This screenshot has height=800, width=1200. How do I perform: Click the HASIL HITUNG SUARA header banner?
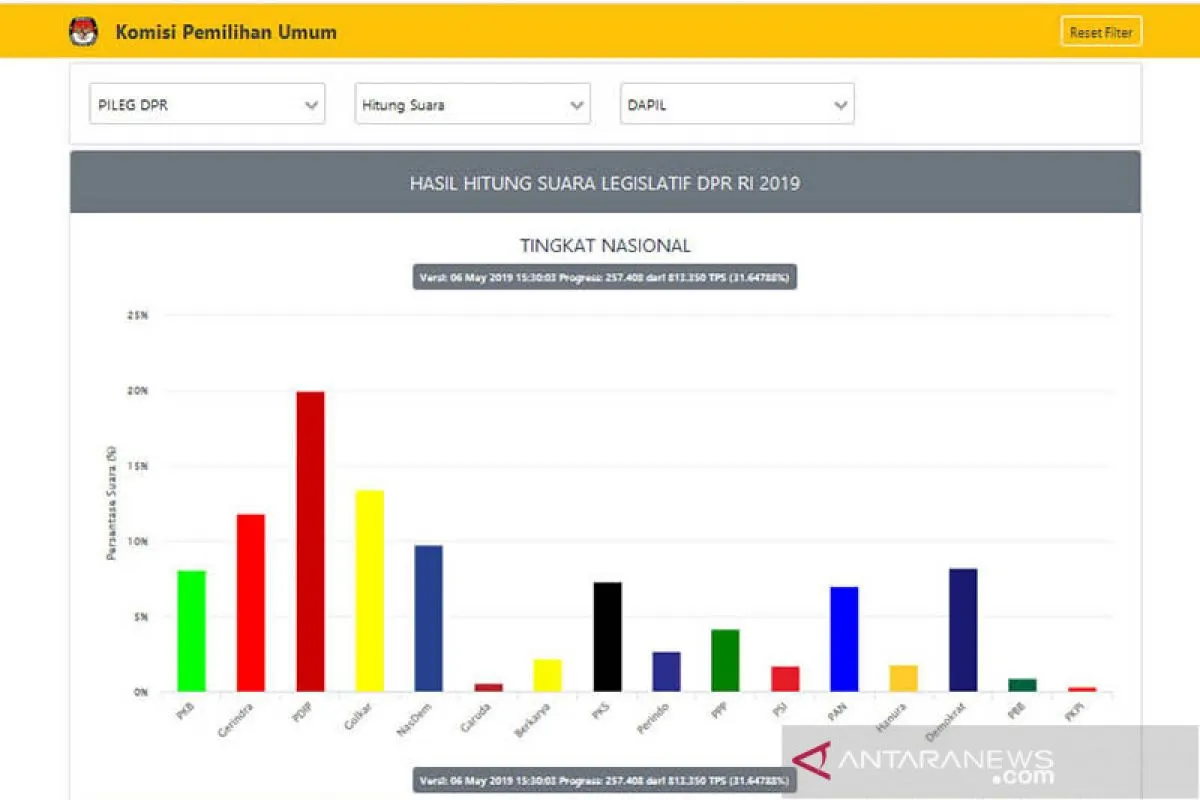pyautogui.click(x=604, y=183)
